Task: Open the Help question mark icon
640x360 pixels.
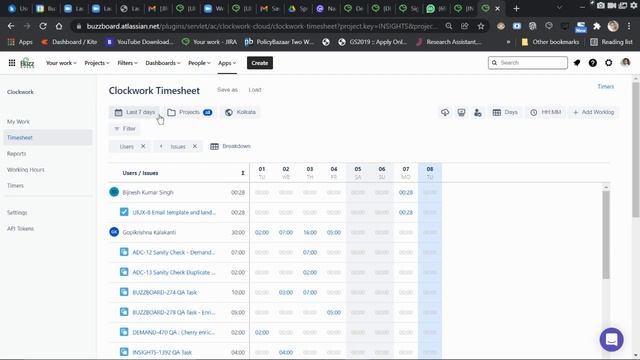Action: tap(593, 63)
